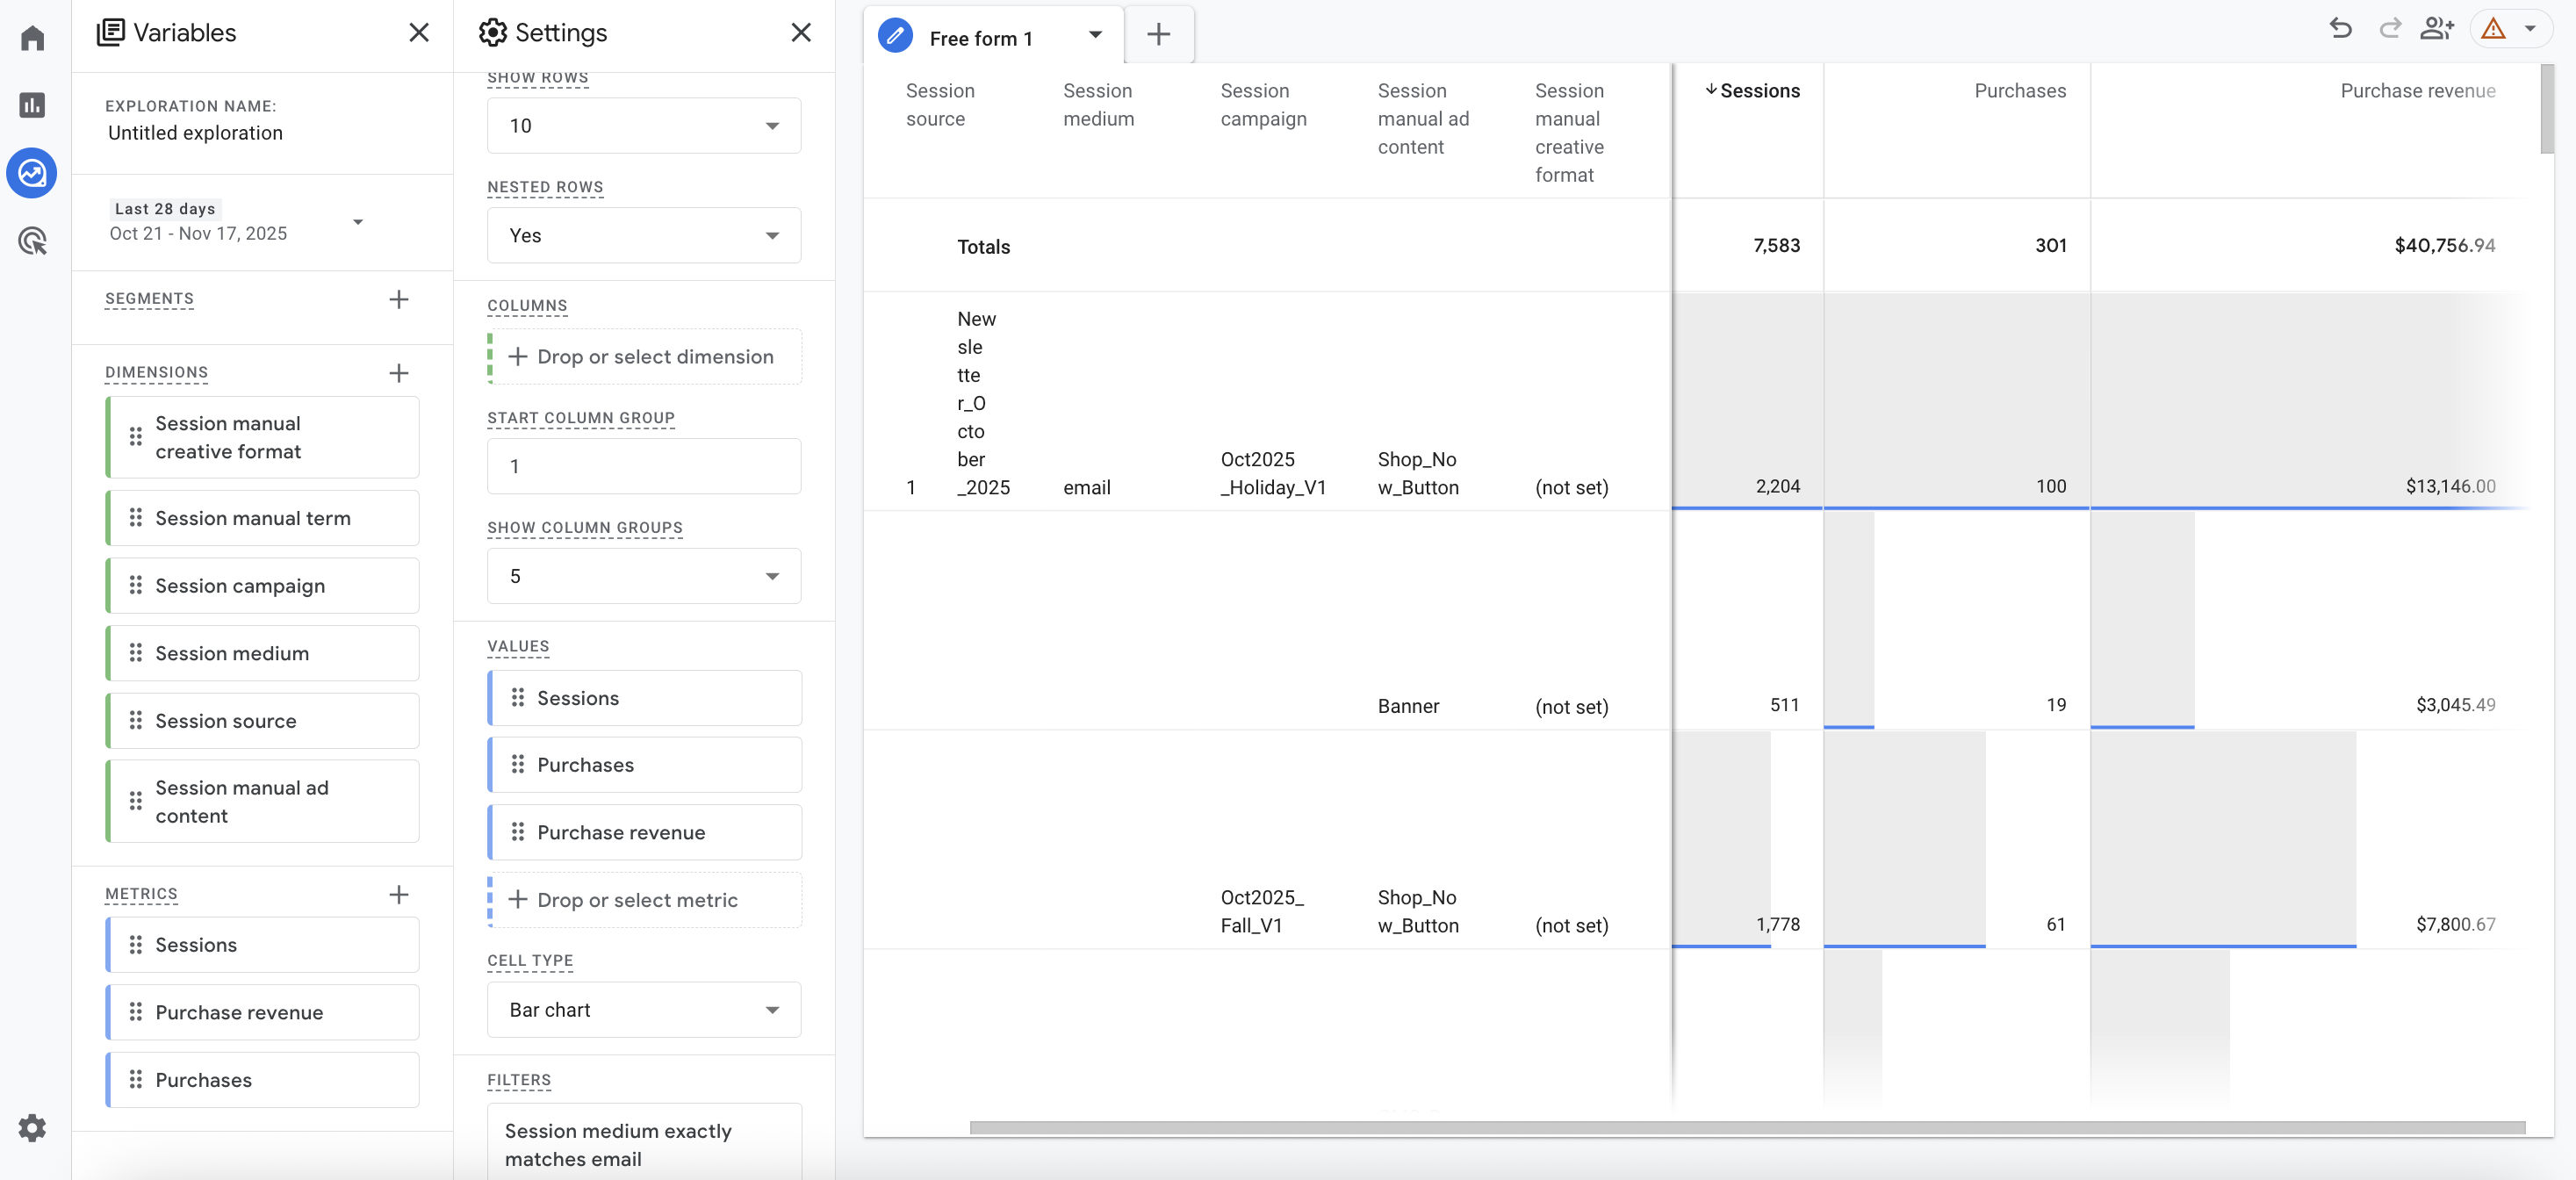Add a new segment with plus icon
Image resolution: width=2576 pixels, height=1180 pixels.
(x=398, y=299)
